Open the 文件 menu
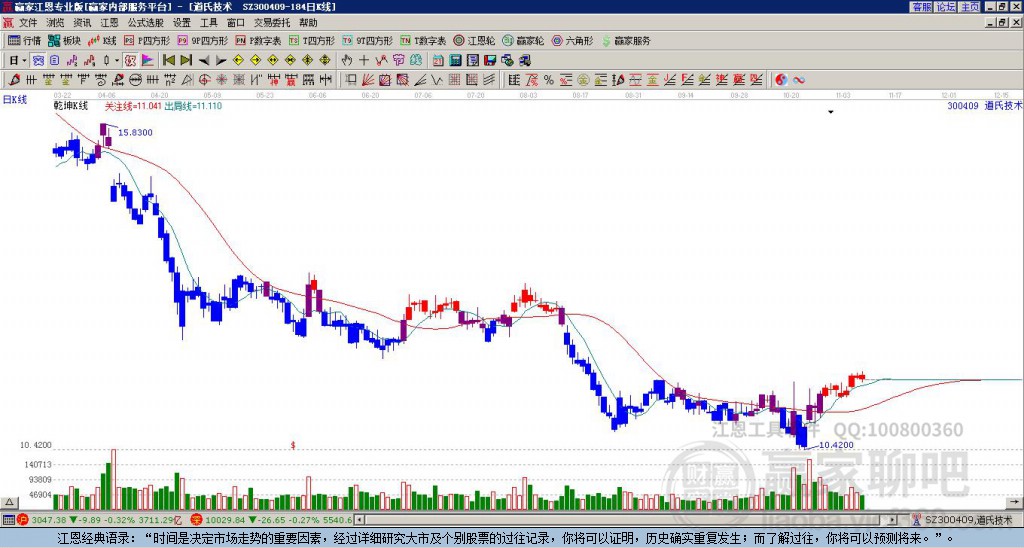 28,23
